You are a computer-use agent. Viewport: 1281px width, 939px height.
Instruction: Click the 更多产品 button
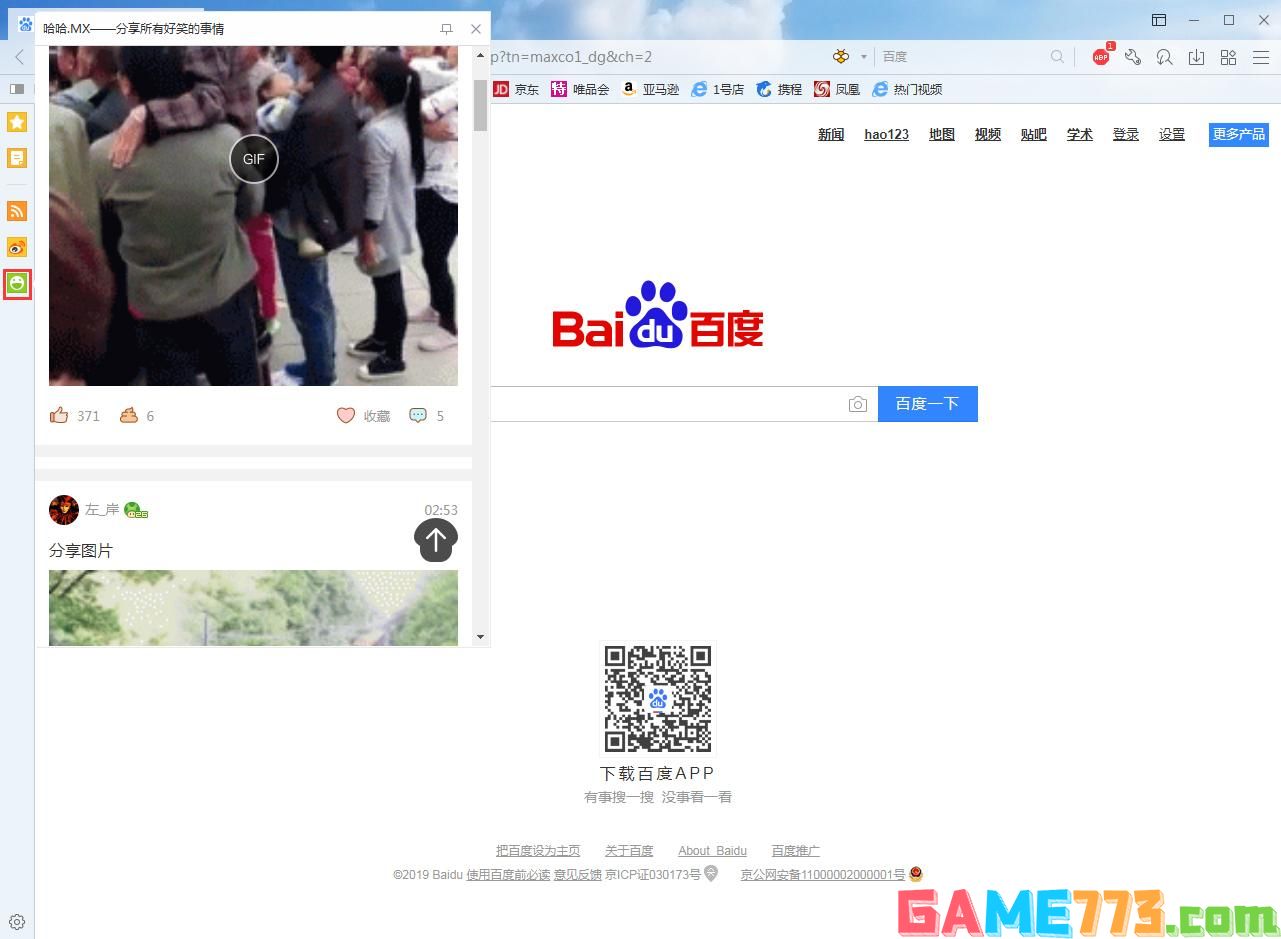tap(1239, 134)
